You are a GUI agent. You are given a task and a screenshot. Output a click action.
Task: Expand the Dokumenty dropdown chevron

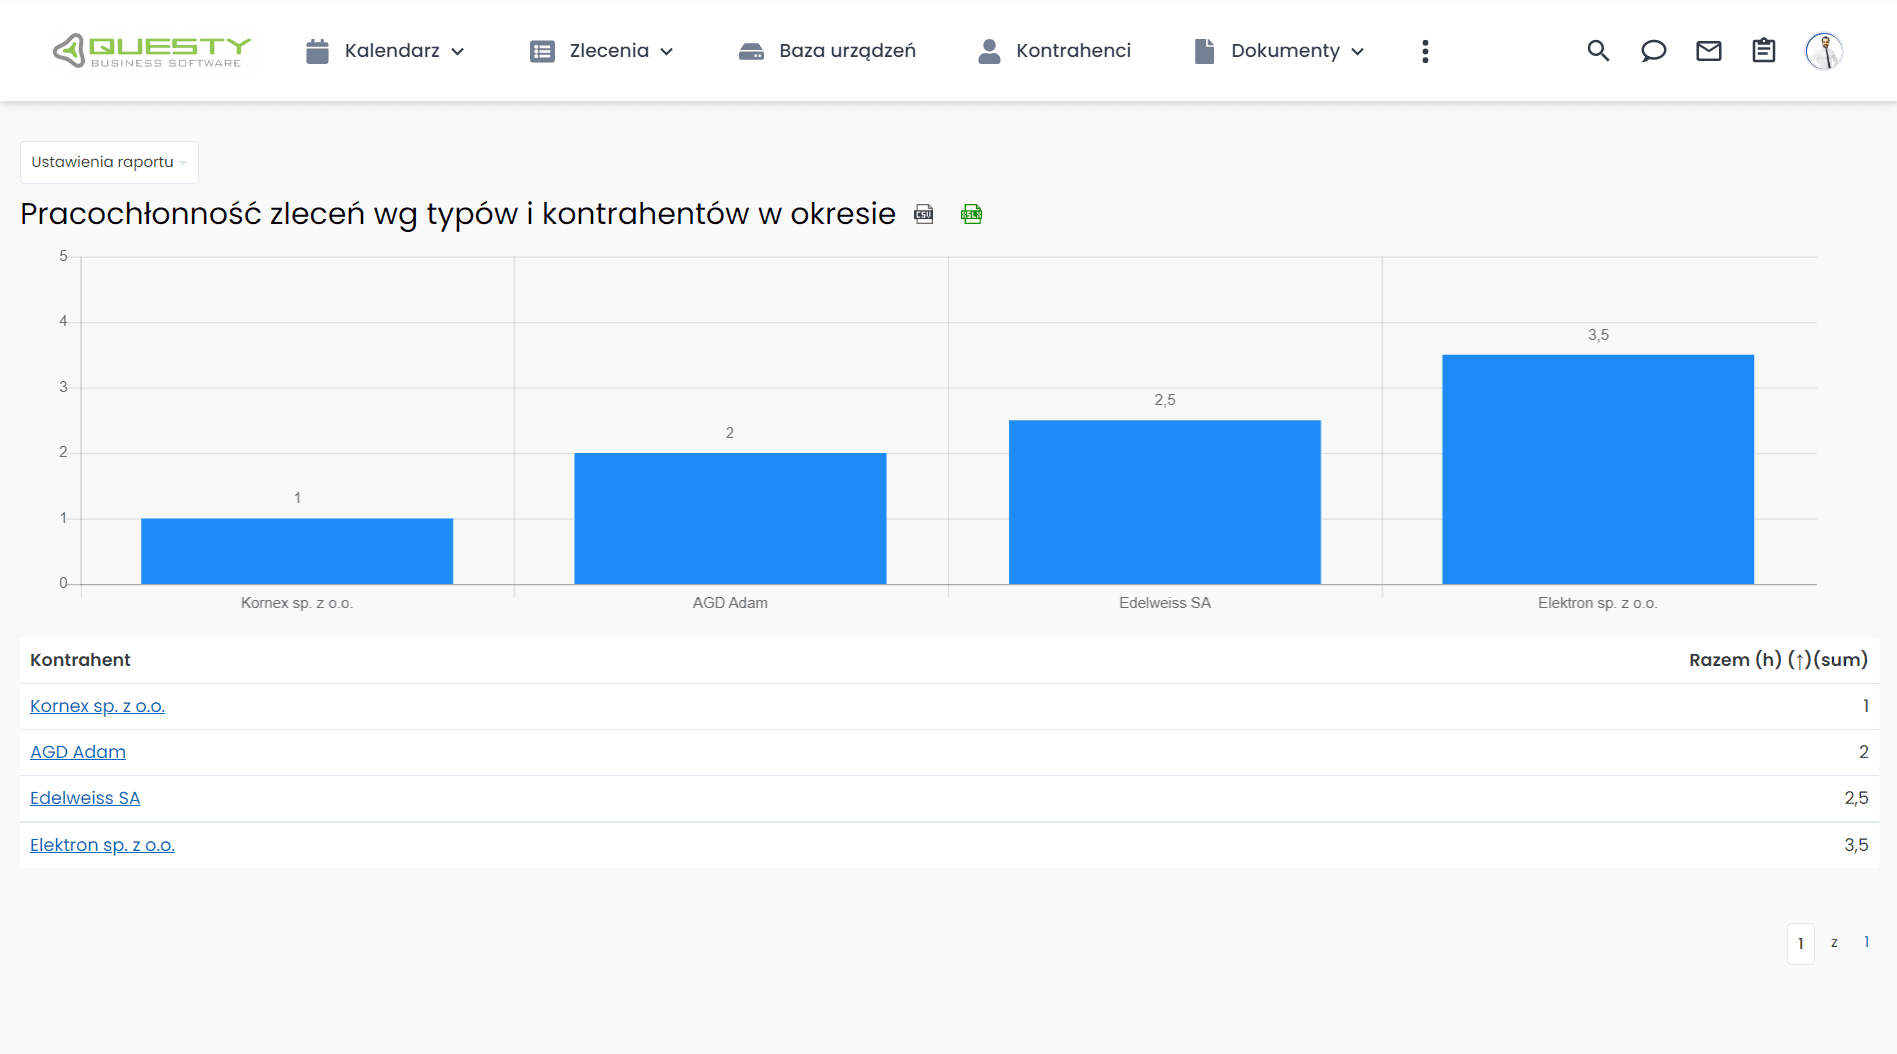coord(1357,52)
